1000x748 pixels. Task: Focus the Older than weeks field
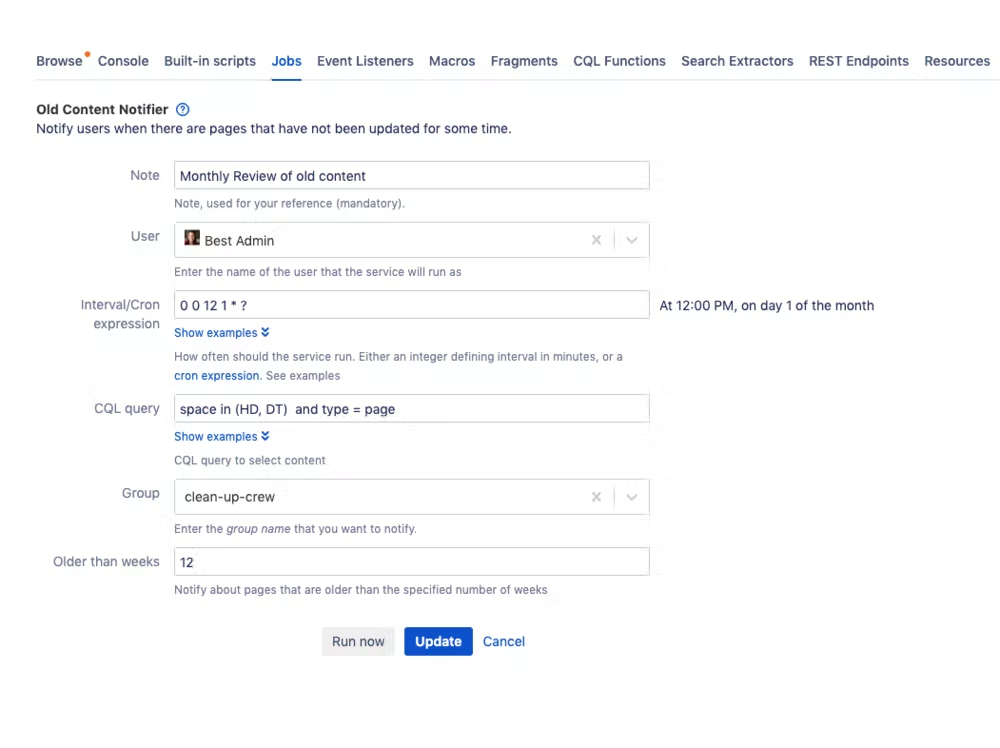coord(411,562)
